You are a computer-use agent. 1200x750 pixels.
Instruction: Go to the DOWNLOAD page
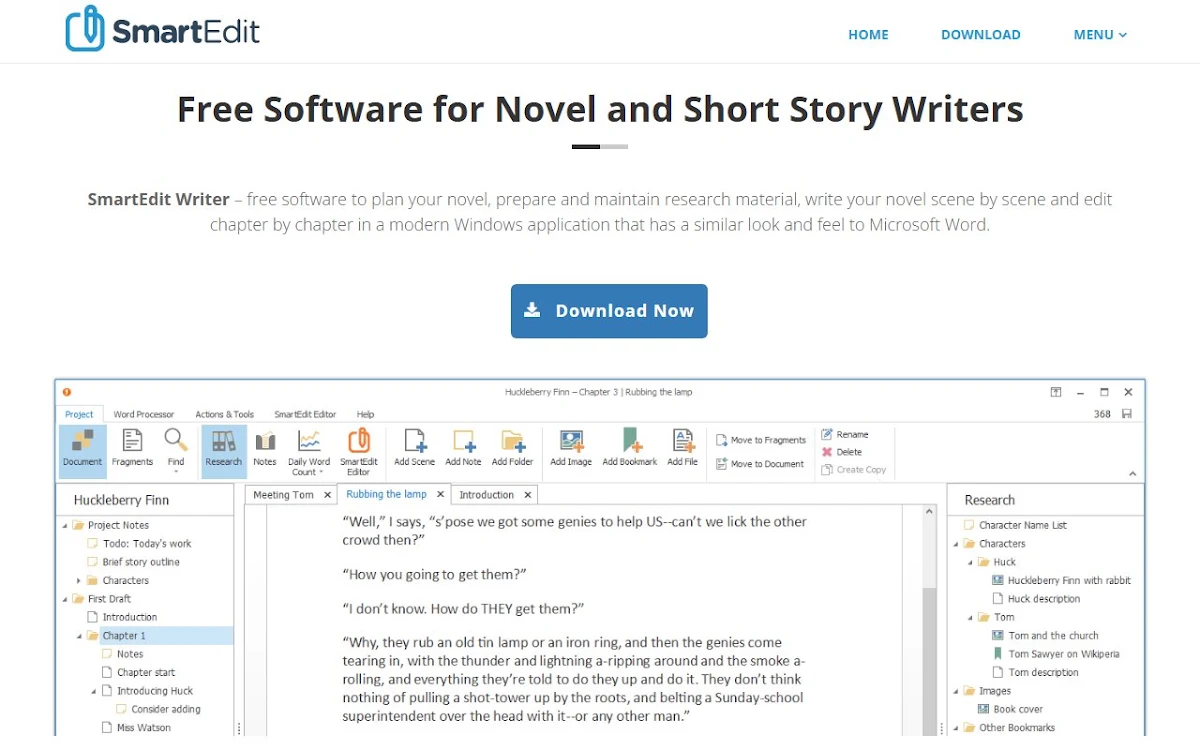pyautogui.click(x=980, y=34)
